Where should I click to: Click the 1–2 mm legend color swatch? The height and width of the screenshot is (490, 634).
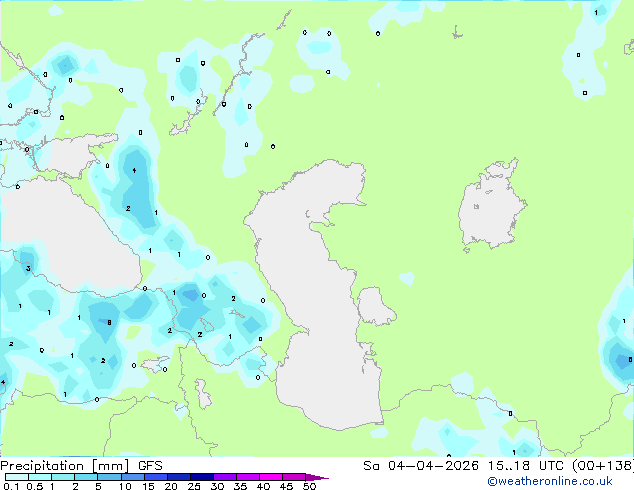coord(63,477)
